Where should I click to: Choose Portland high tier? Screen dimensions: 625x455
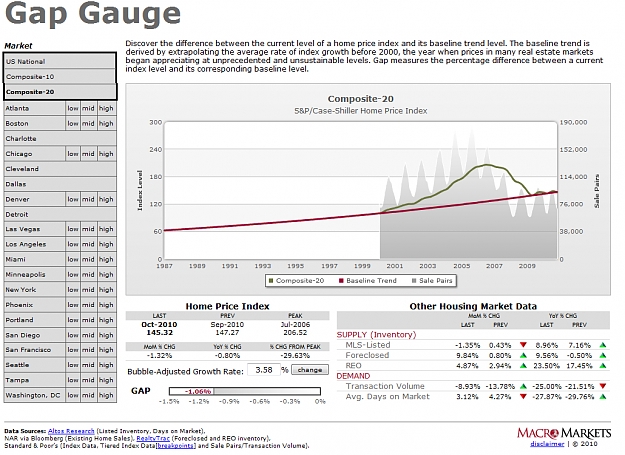[106, 320]
